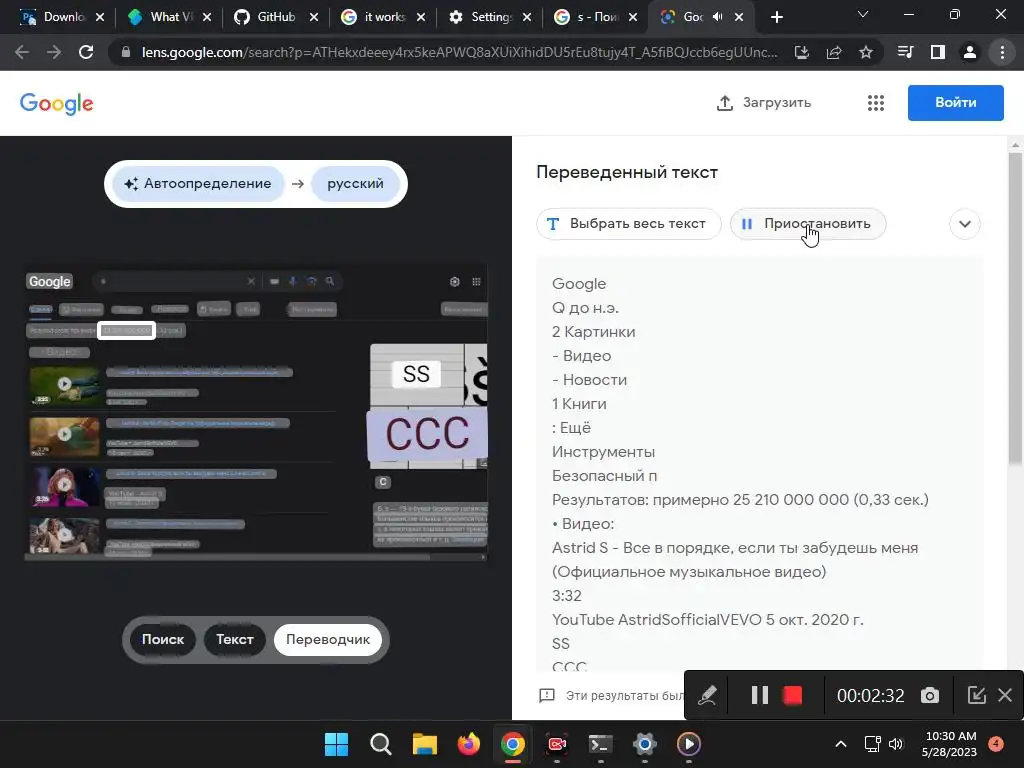Image resolution: width=1024 pixels, height=768 pixels.
Task: Stop the screen recording with red square
Action: 792,695
